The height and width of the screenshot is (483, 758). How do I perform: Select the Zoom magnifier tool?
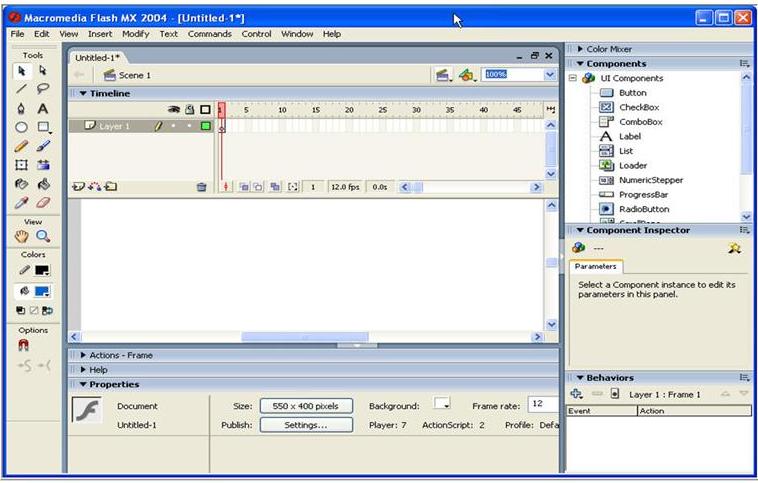pos(43,236)
